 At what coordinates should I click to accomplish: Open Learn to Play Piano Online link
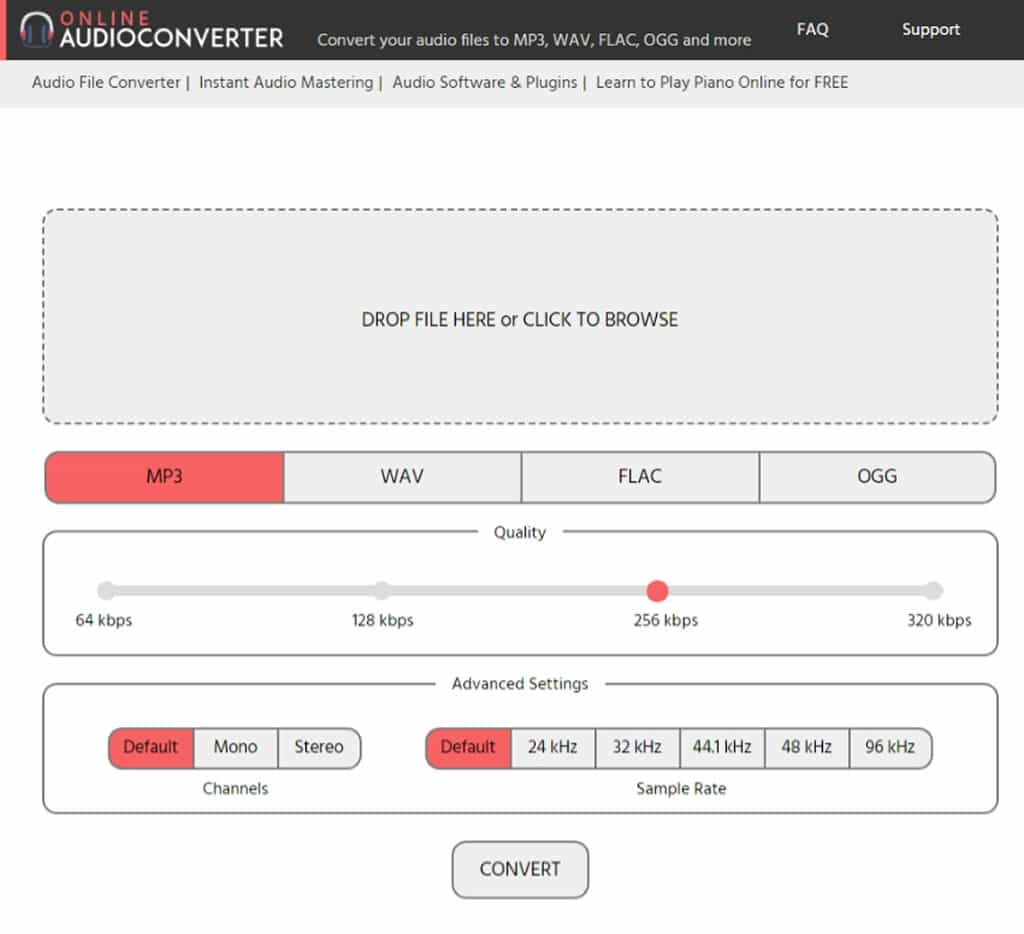(x=721, y=82)
